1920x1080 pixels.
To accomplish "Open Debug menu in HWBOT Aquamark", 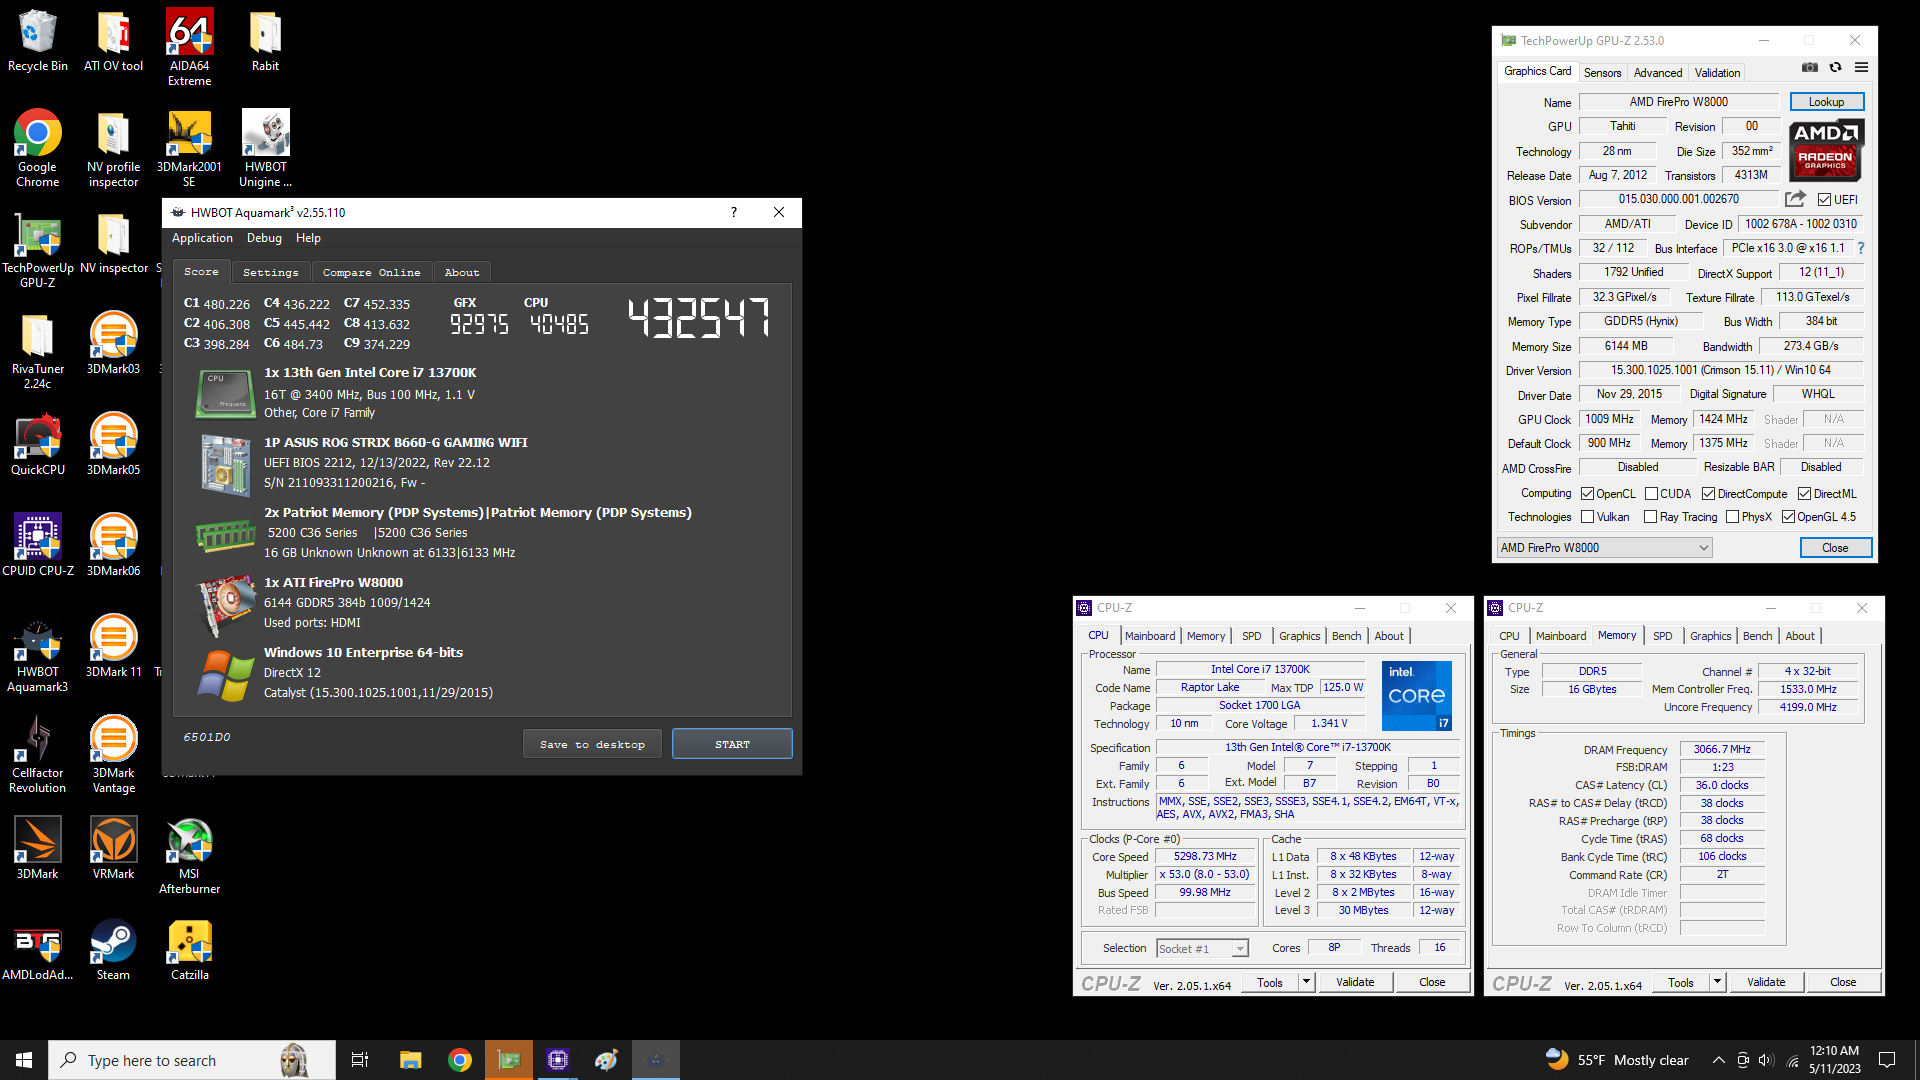I will (x=264, y=238).
